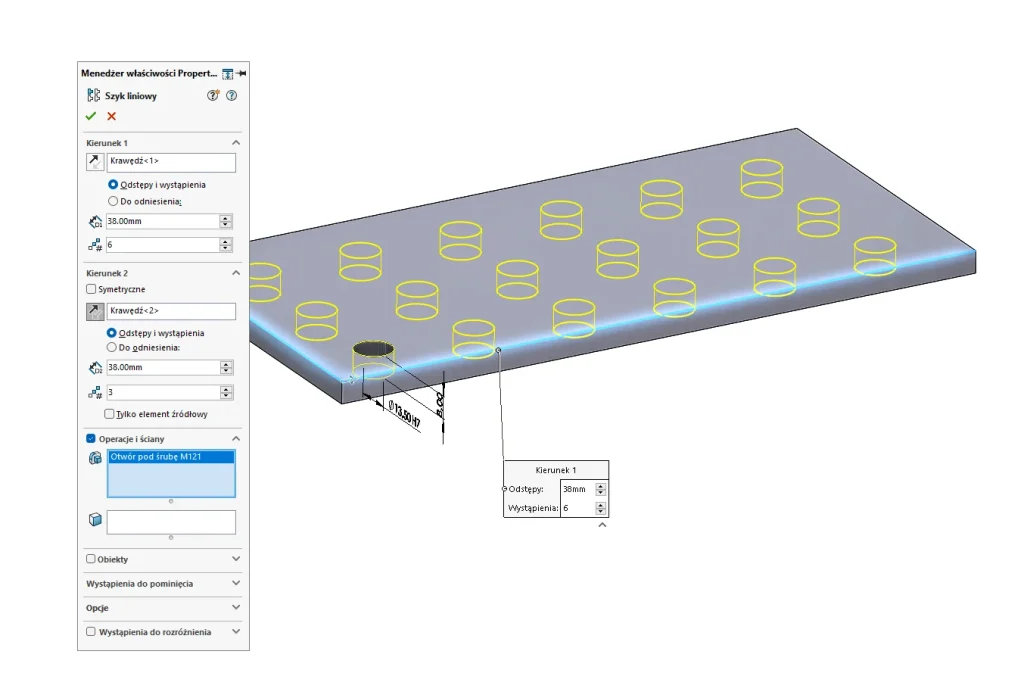Click the dark seed hole on the plate
Viewport: 1024px width, 673px height.
click(374, 349)
